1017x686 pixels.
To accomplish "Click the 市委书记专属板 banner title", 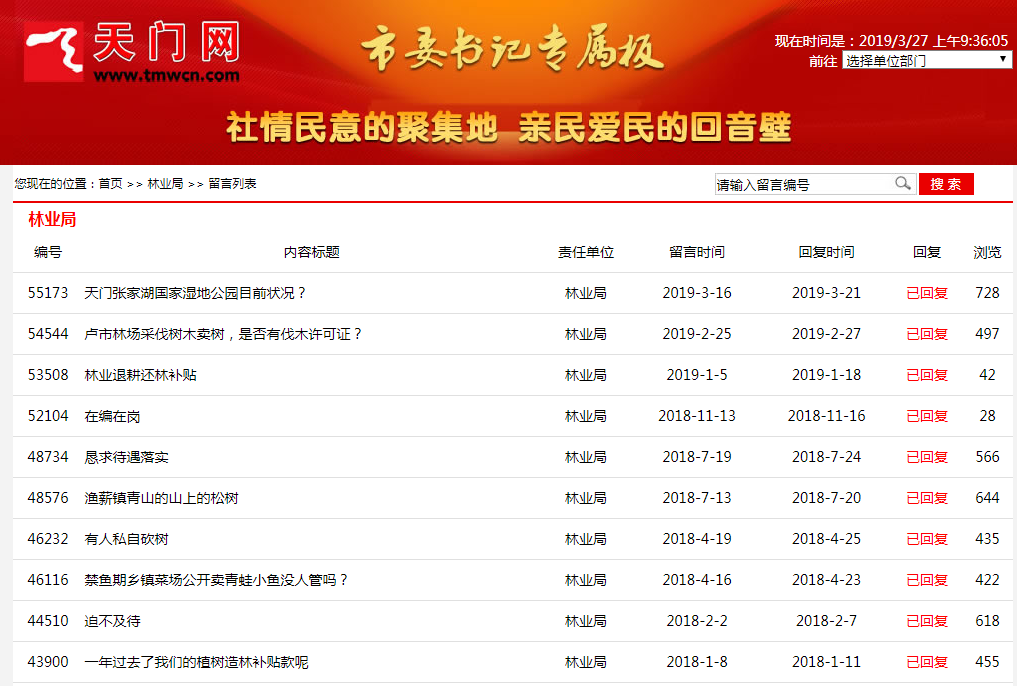I will pyautogui.click(x=510, y=50).
